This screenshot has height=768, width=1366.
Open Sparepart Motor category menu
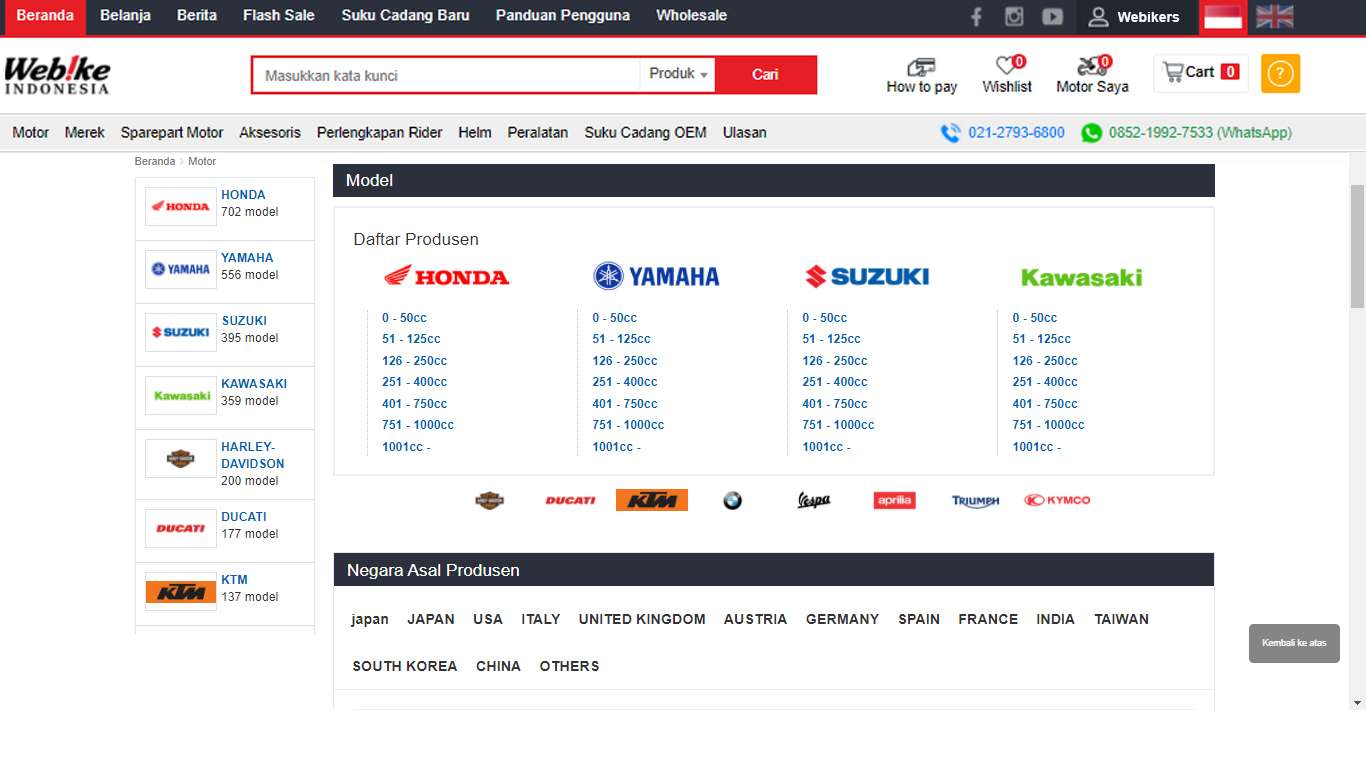click(172, 132)
